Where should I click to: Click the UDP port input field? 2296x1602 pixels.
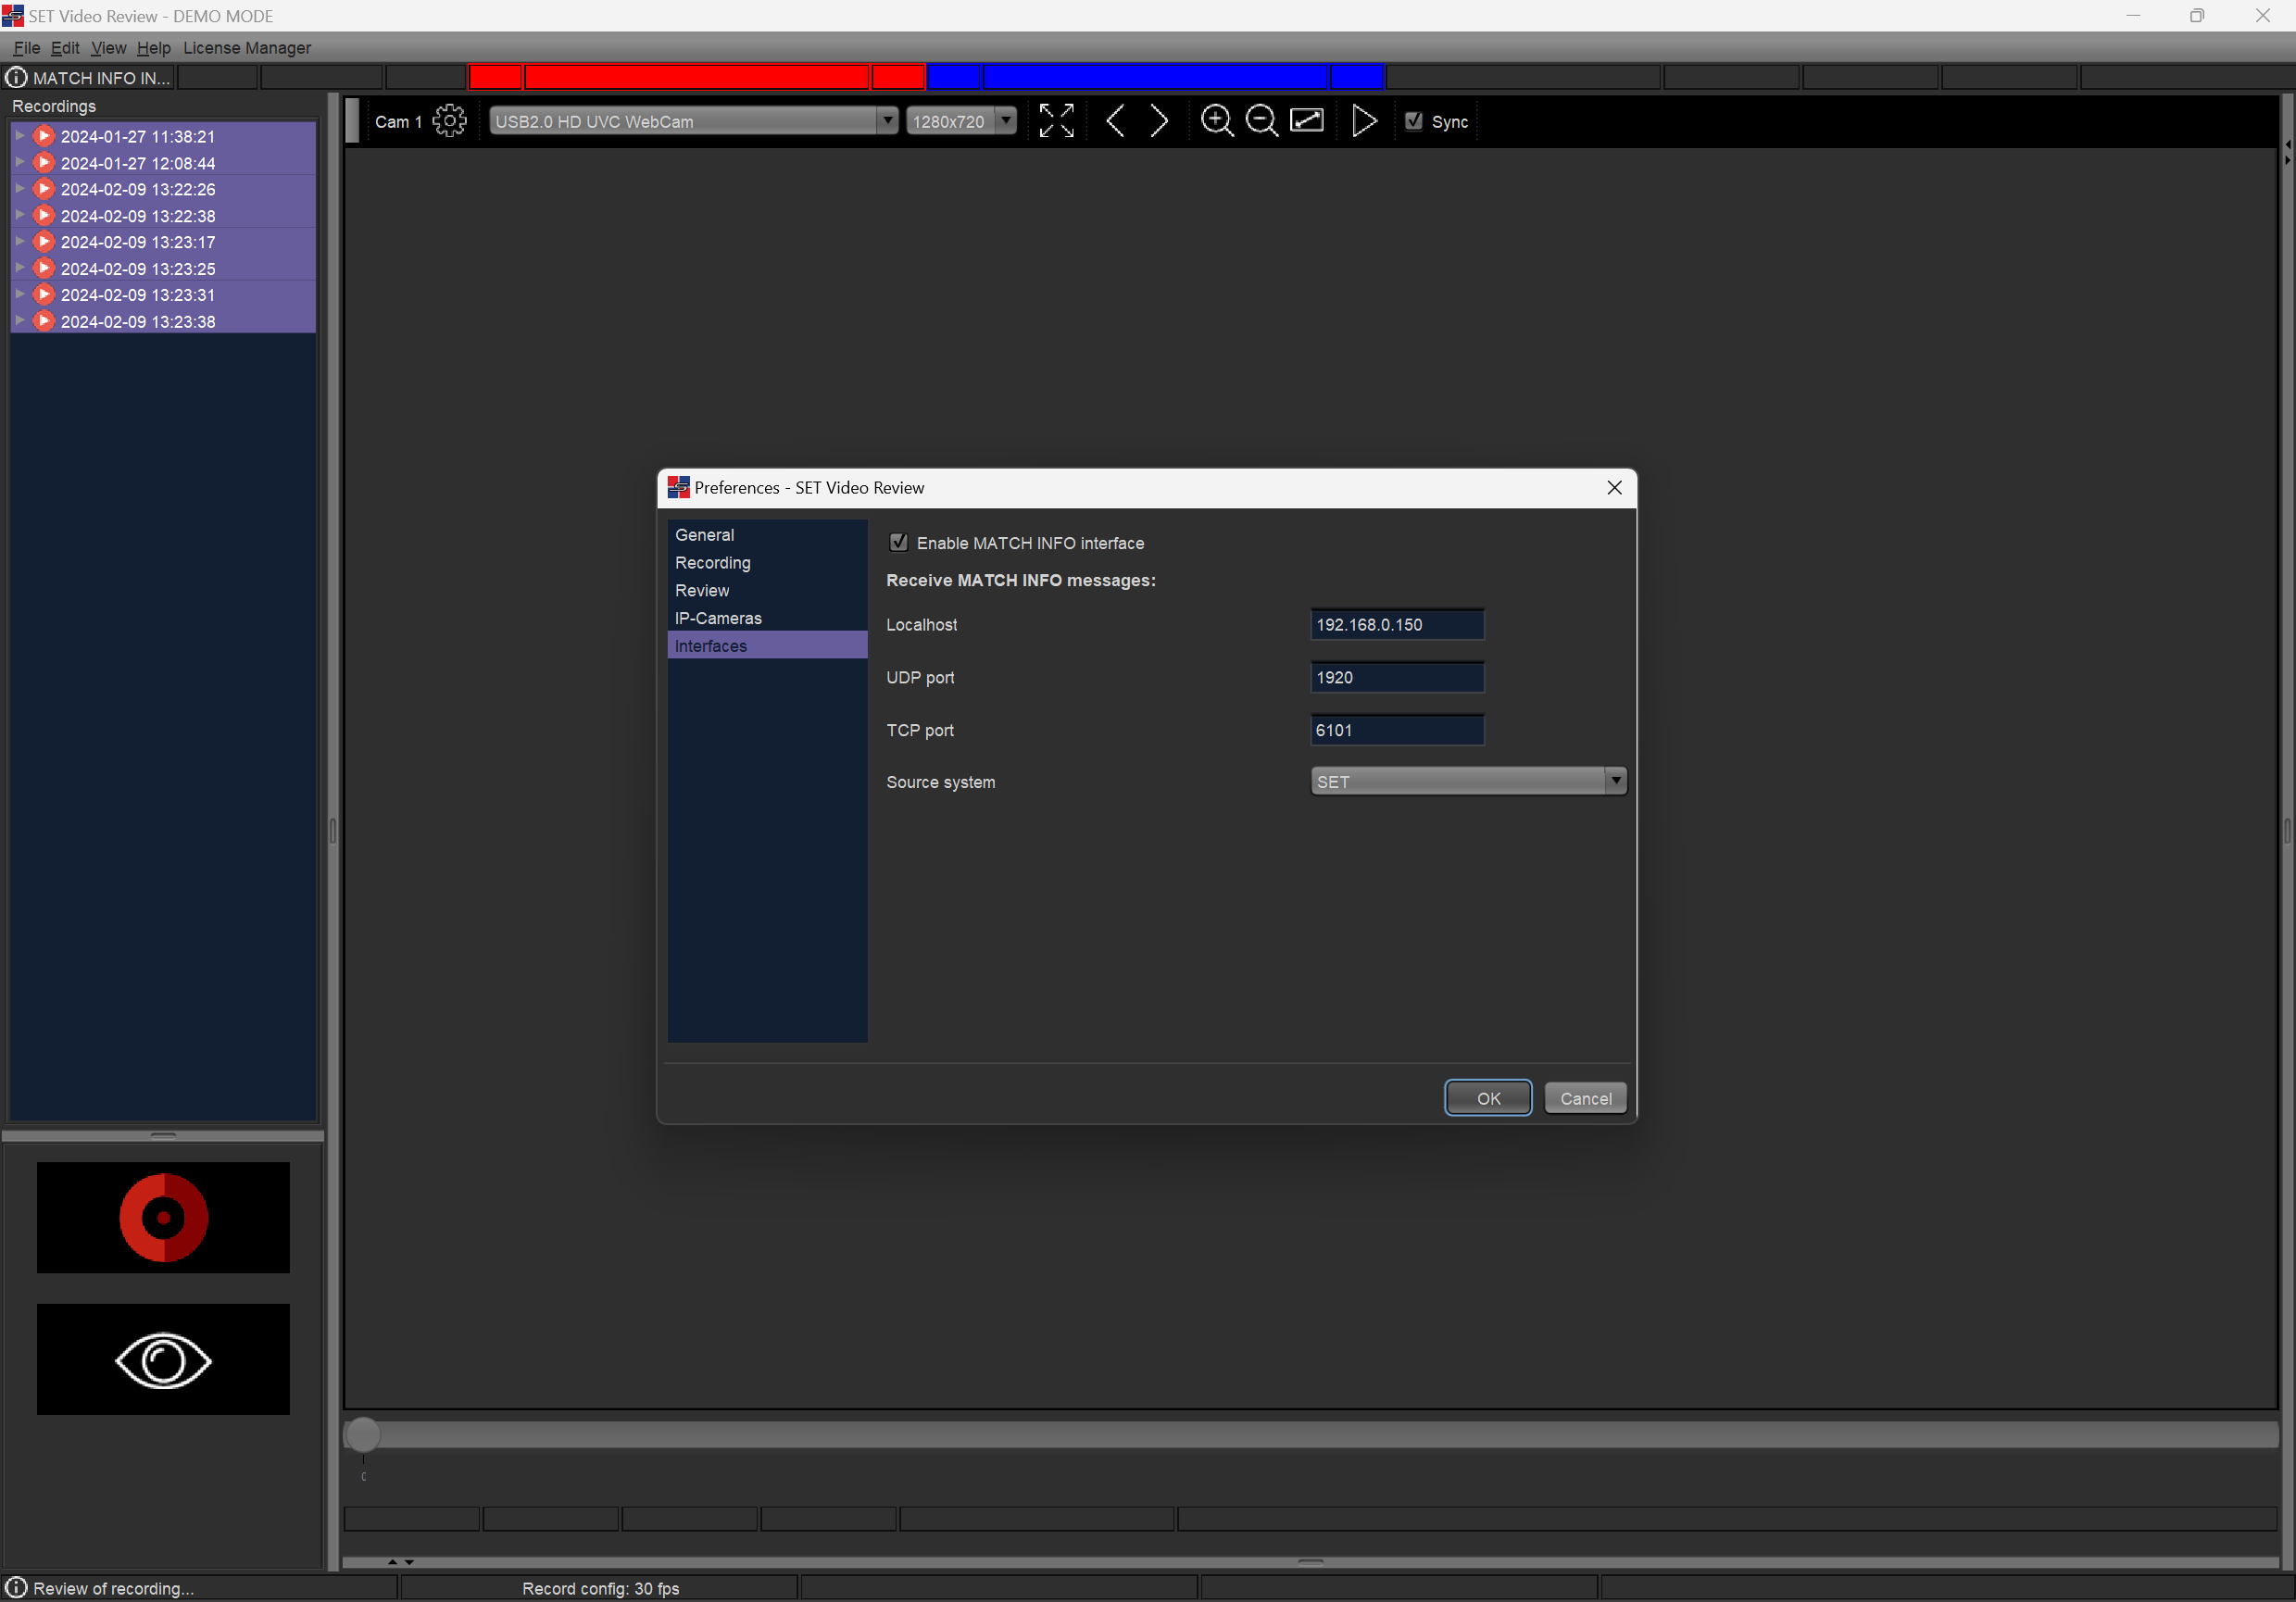pyautogui.click(x=1396, y=677)
